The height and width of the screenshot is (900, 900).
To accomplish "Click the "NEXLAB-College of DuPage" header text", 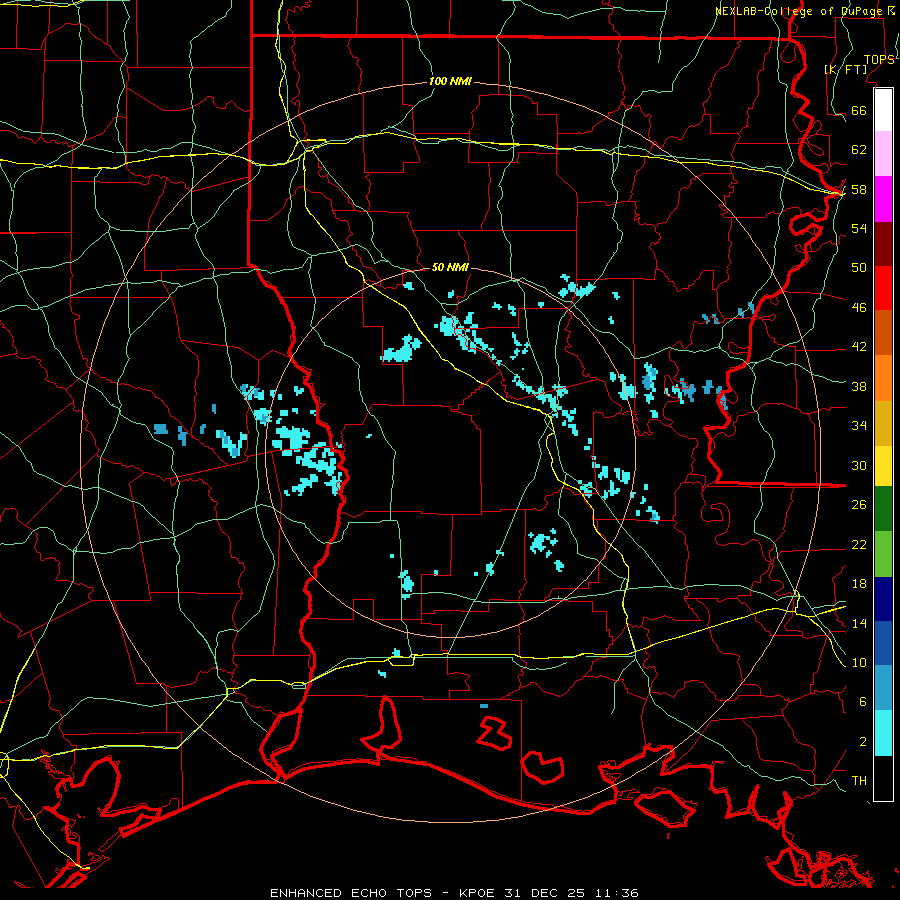I will tap(801, 11).
